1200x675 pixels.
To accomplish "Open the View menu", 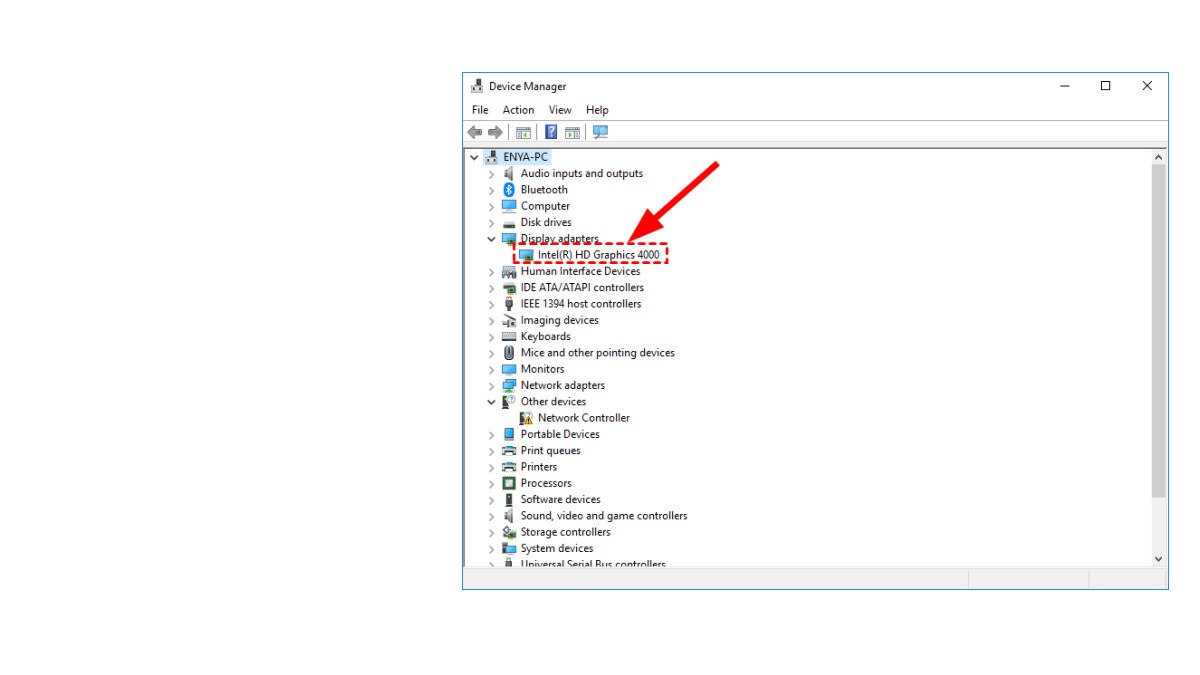I will [560, 110].
